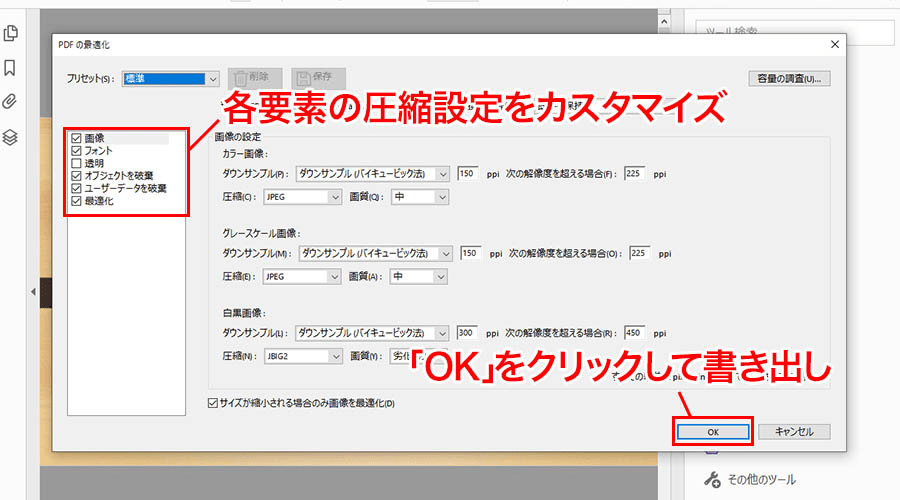Open カラー画像 圧縮 JPEG dropdown
The width and height of the screenshot is (900, 500).
click(303, 197)
